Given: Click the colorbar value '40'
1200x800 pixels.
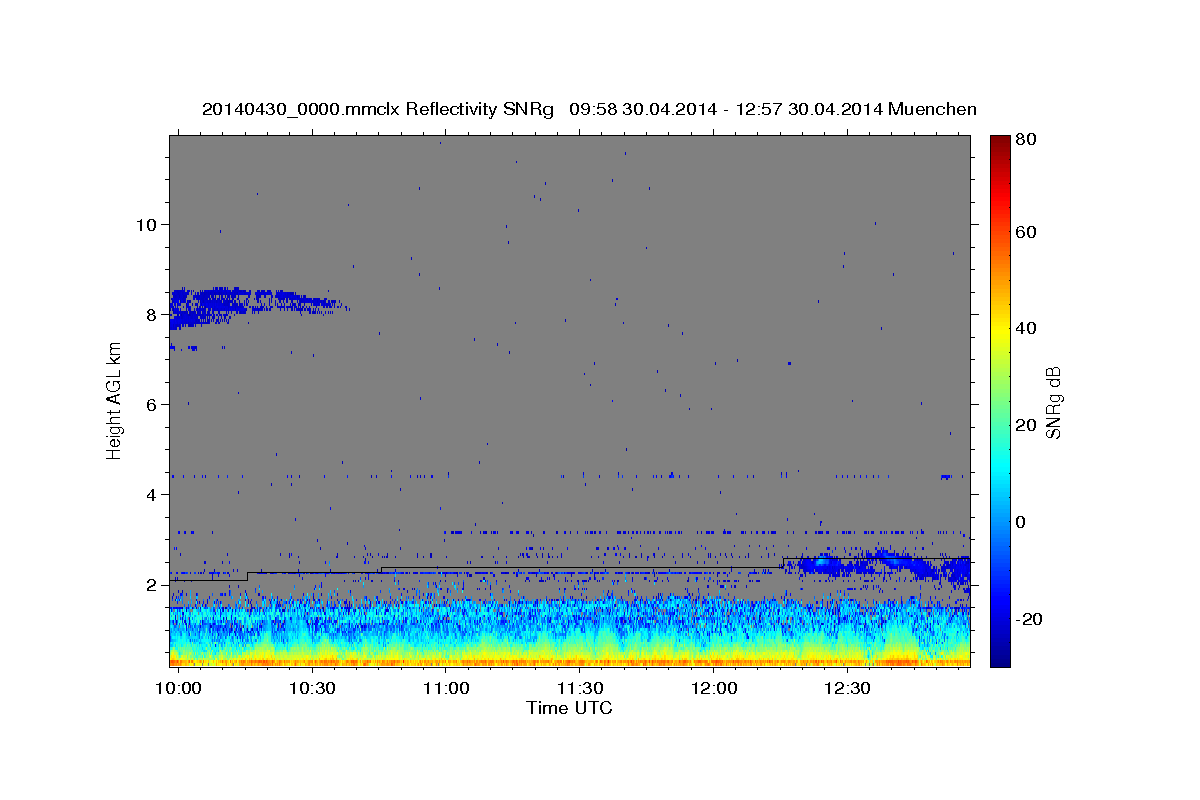Looking at the screenshot, I should pos(1026,328).
